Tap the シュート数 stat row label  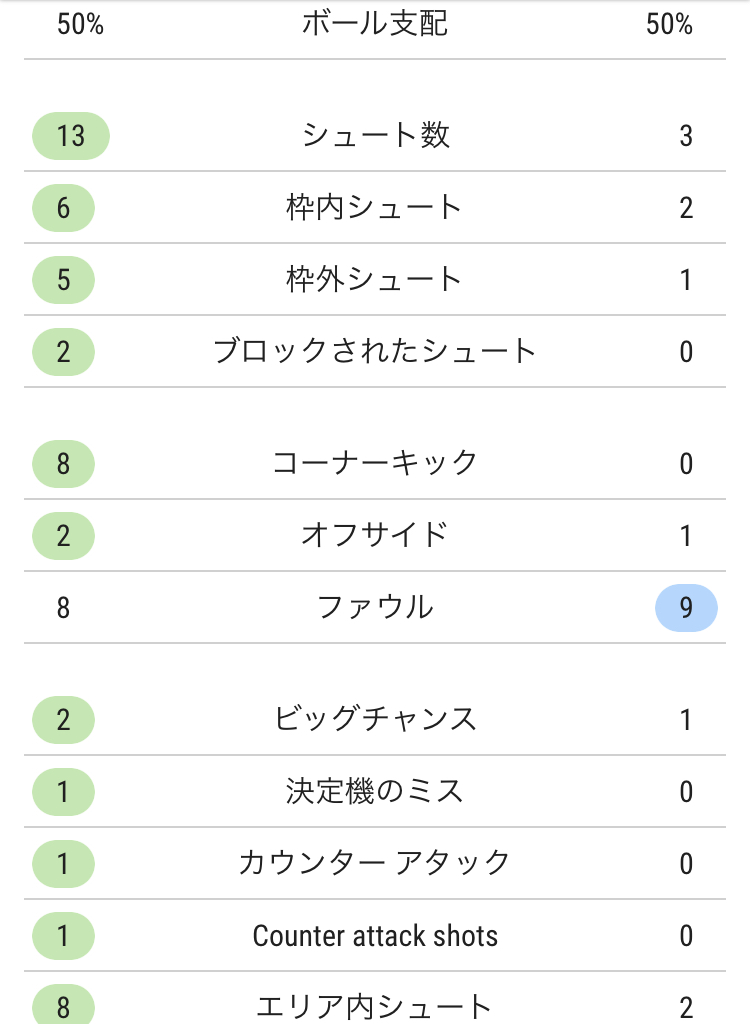click(x=375, y=135)
